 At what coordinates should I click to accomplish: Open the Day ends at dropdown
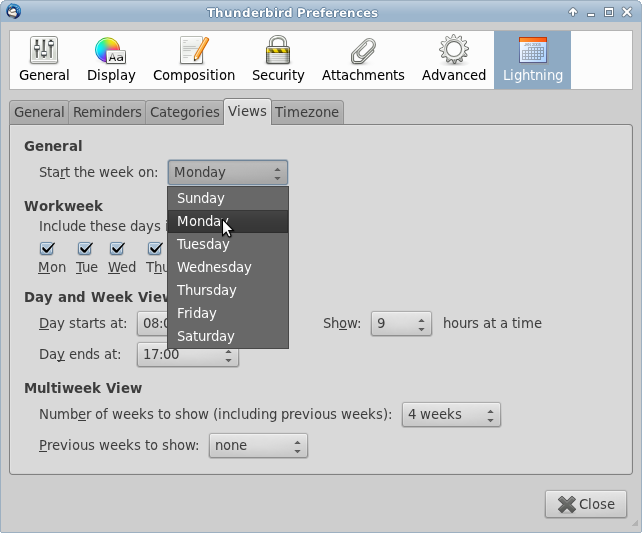pos(188,355)
